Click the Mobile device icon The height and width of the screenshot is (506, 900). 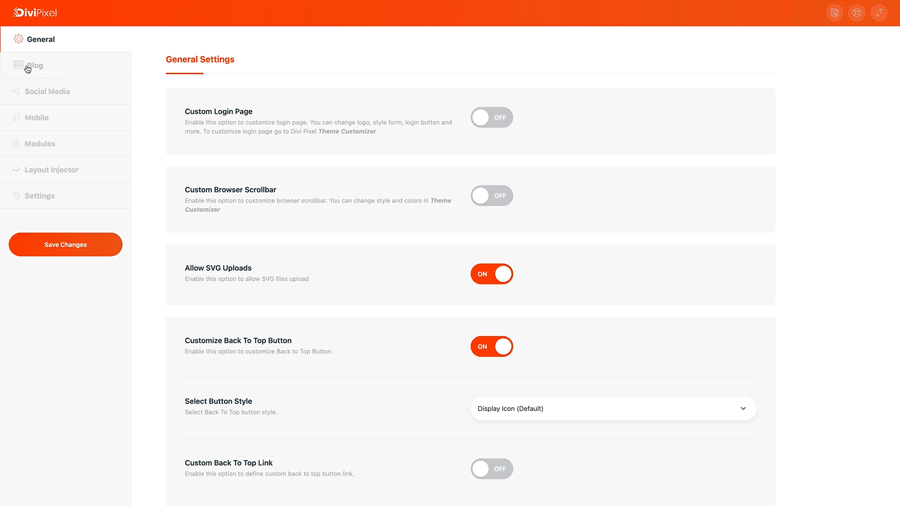point(16,117)
